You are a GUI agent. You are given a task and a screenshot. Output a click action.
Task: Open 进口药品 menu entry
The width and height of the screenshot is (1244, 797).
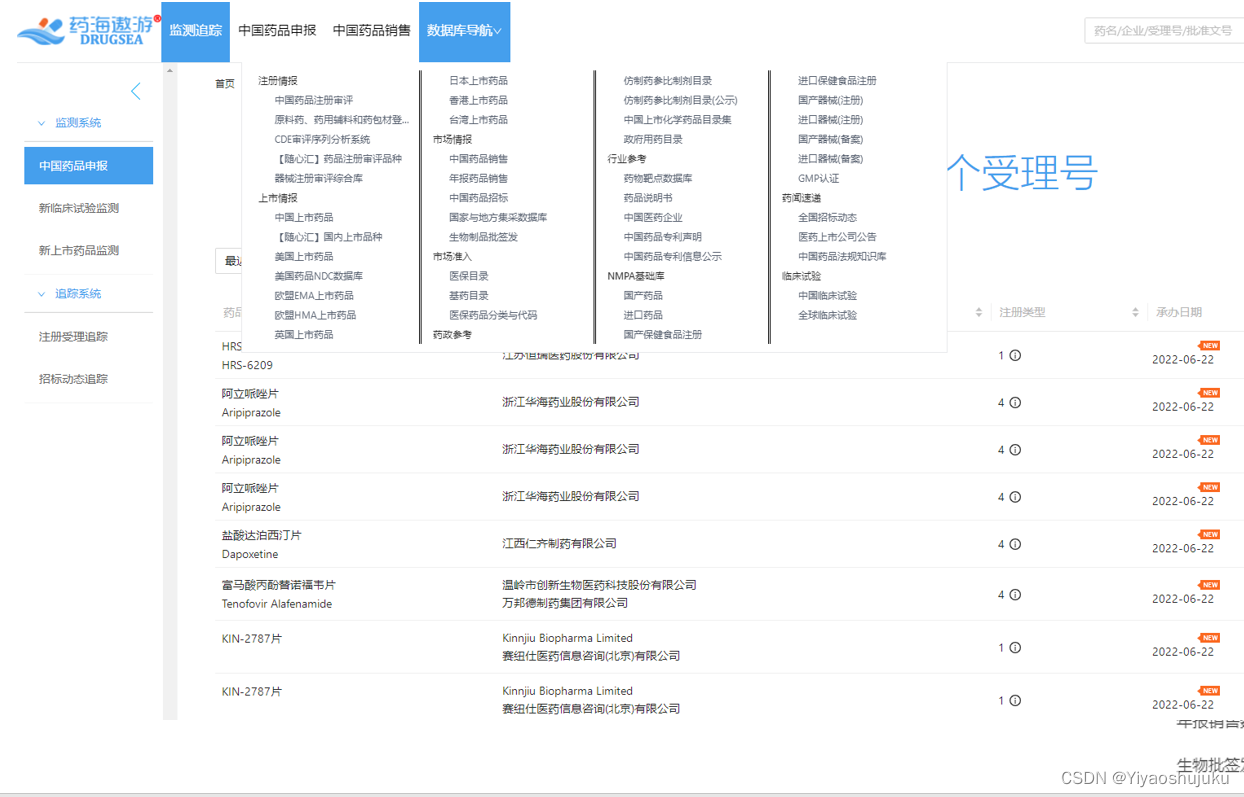pos(642,315)
